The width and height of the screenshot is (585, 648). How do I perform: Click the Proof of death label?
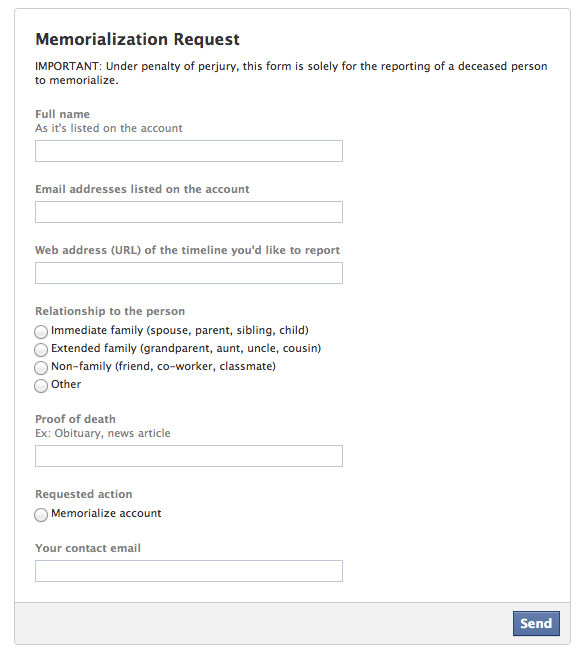click(x=75, y=419)
